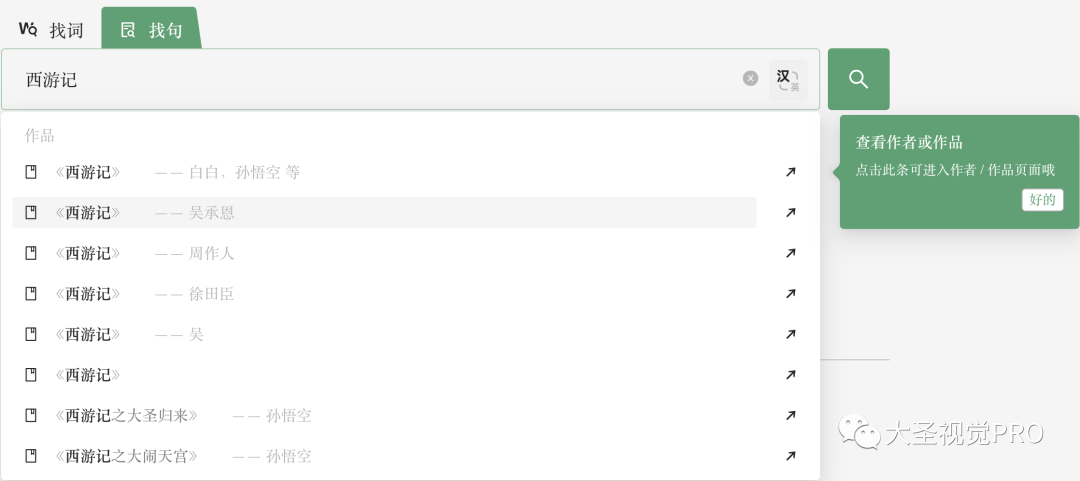The height and width of the screenshot is (481, 1080).
Task: Switch to the 找词 tab
Action: point(52,30)
